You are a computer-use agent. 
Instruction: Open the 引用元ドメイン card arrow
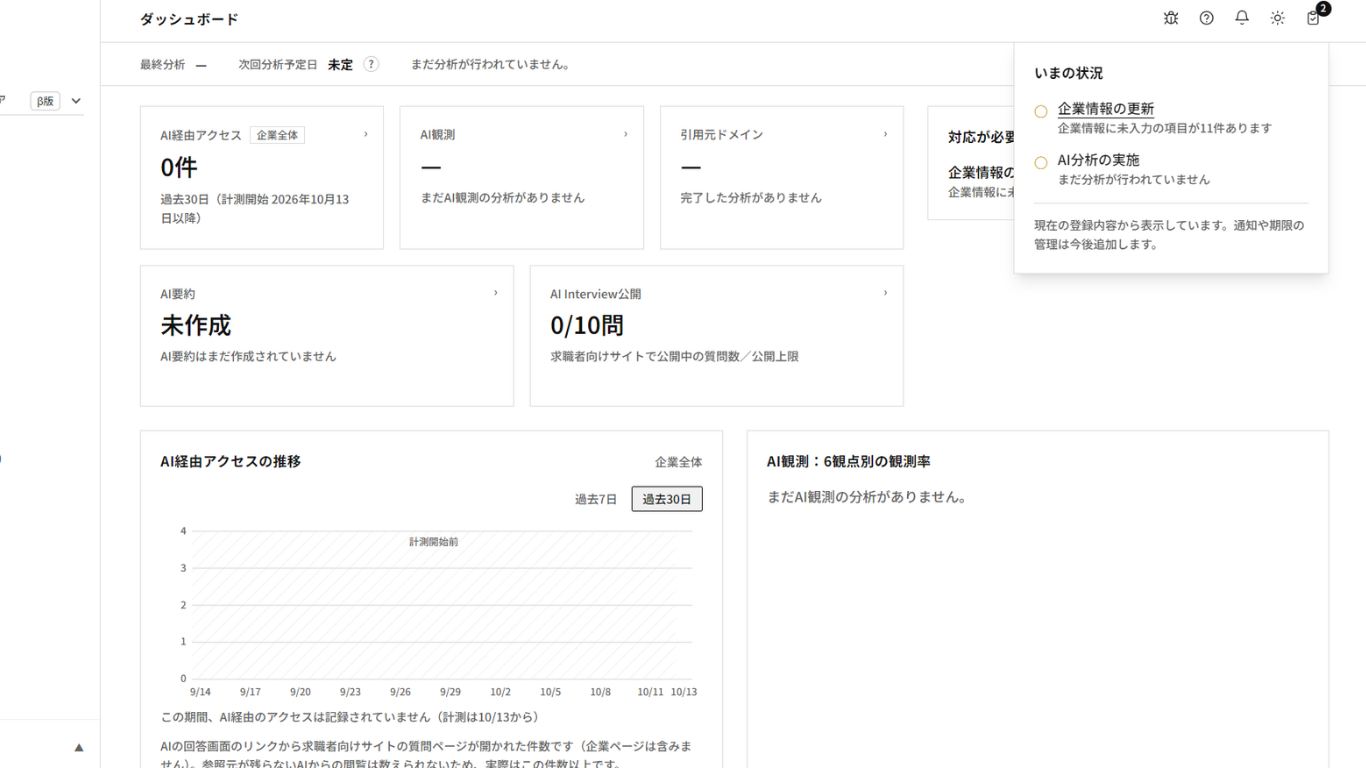pos(886,134)
